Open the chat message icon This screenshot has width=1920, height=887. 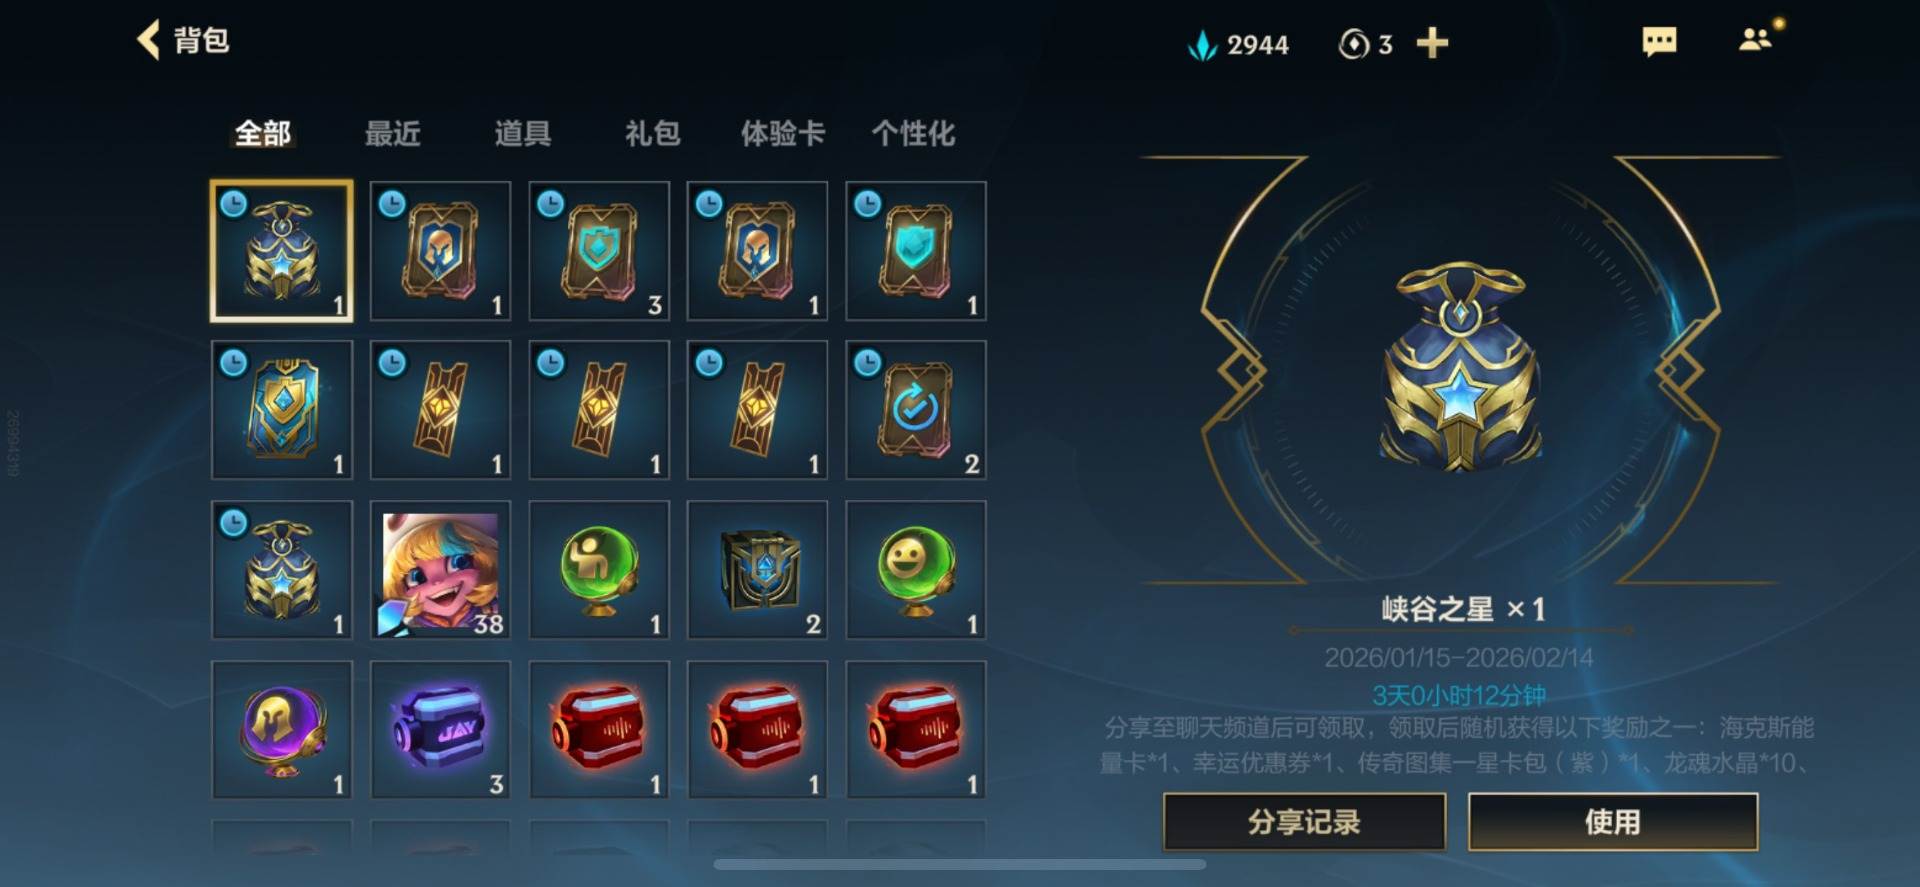pos(1659,42)
